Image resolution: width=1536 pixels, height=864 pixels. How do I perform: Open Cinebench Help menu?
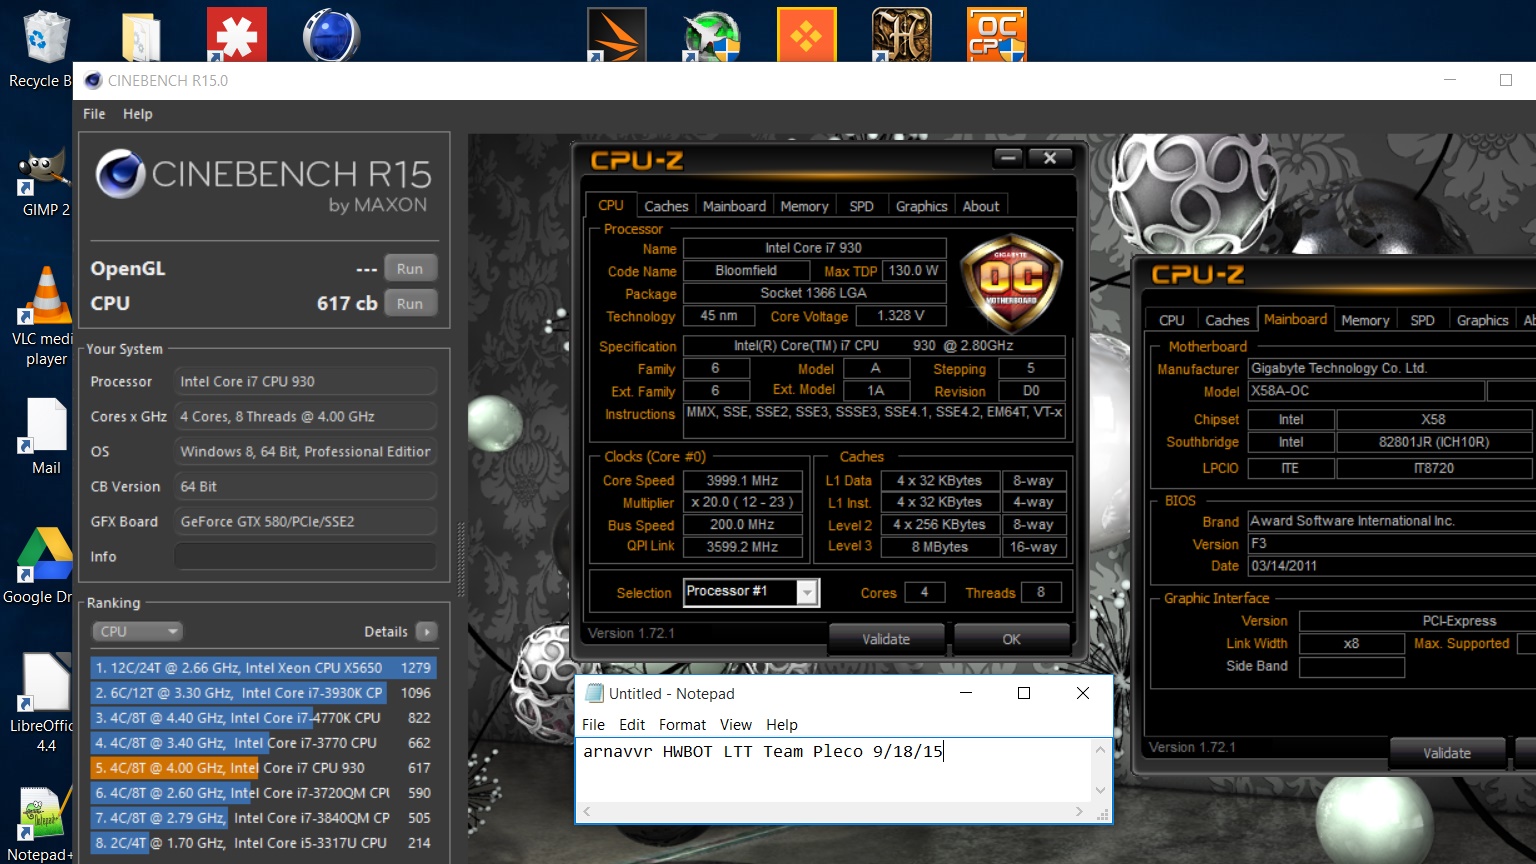[138, 114]
